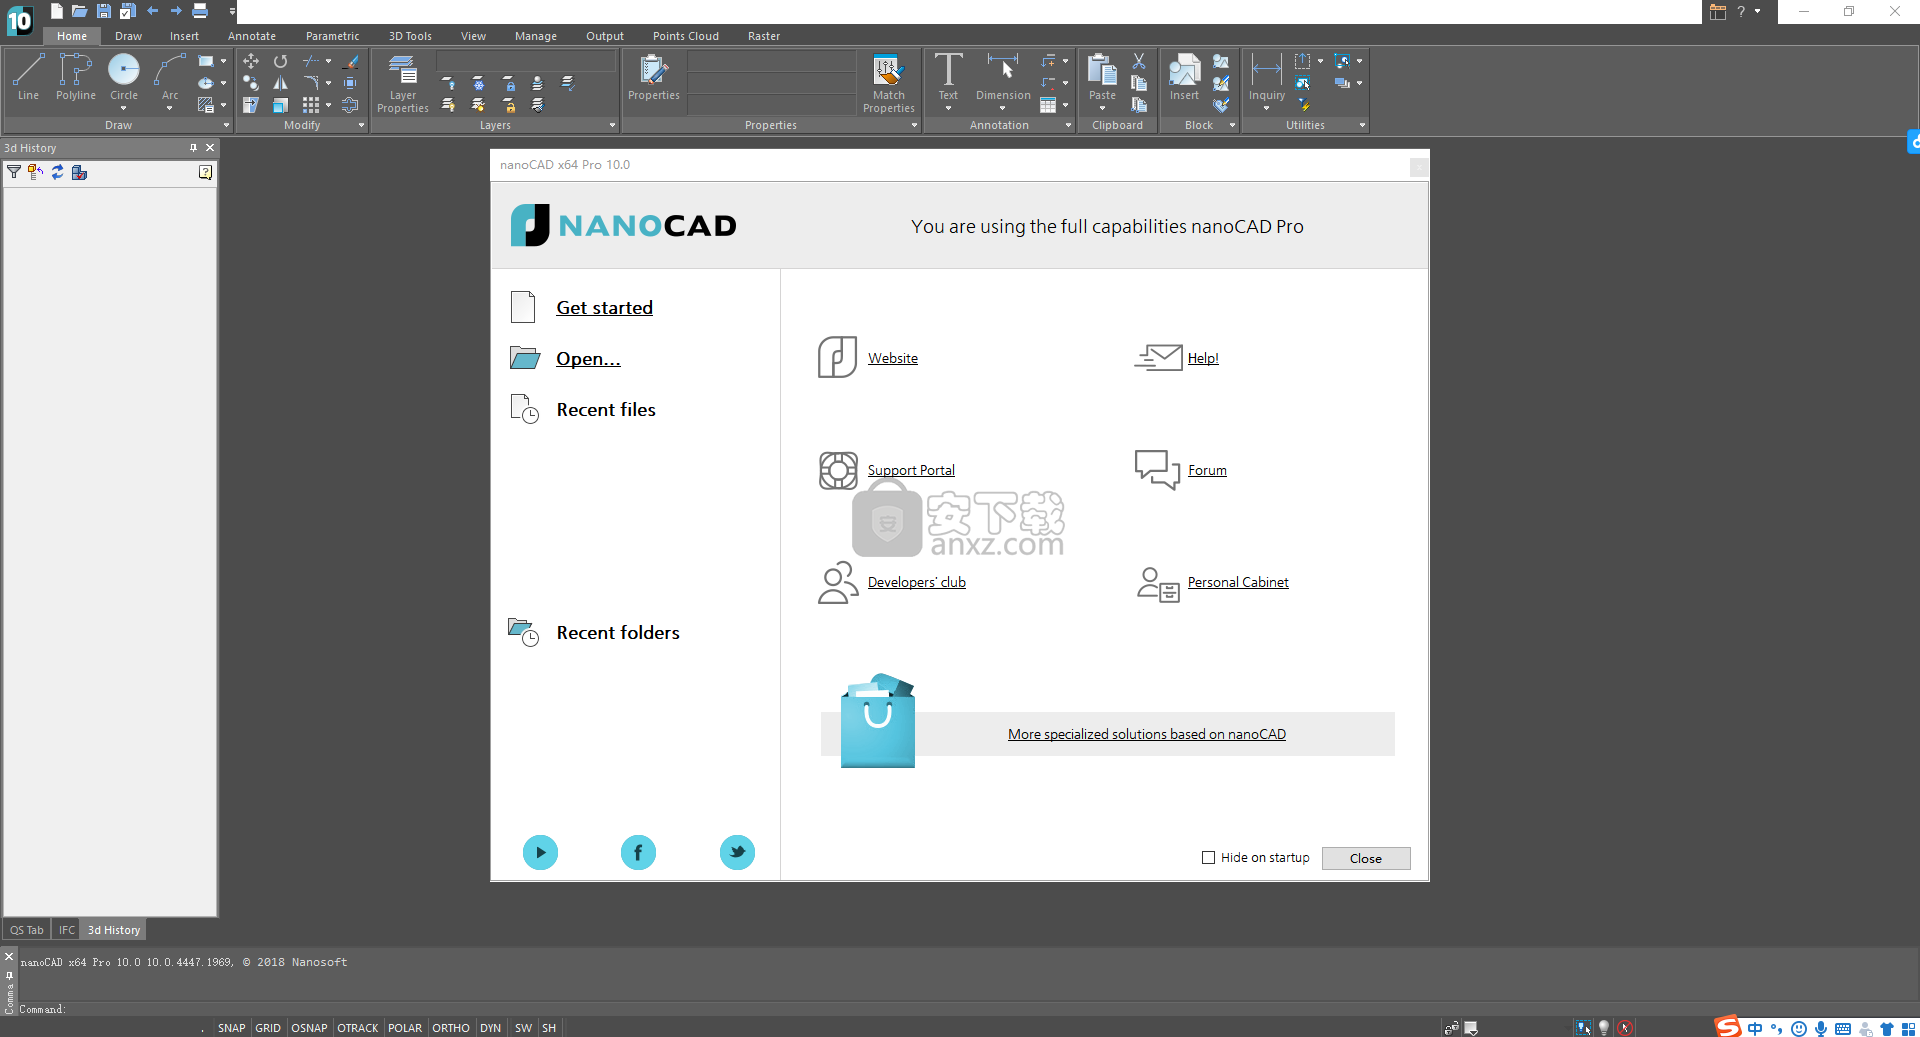The height and width of the screenshot is (1037, 1920).
Task: Select the Text annotation tool
Action: tap(948, 77)
